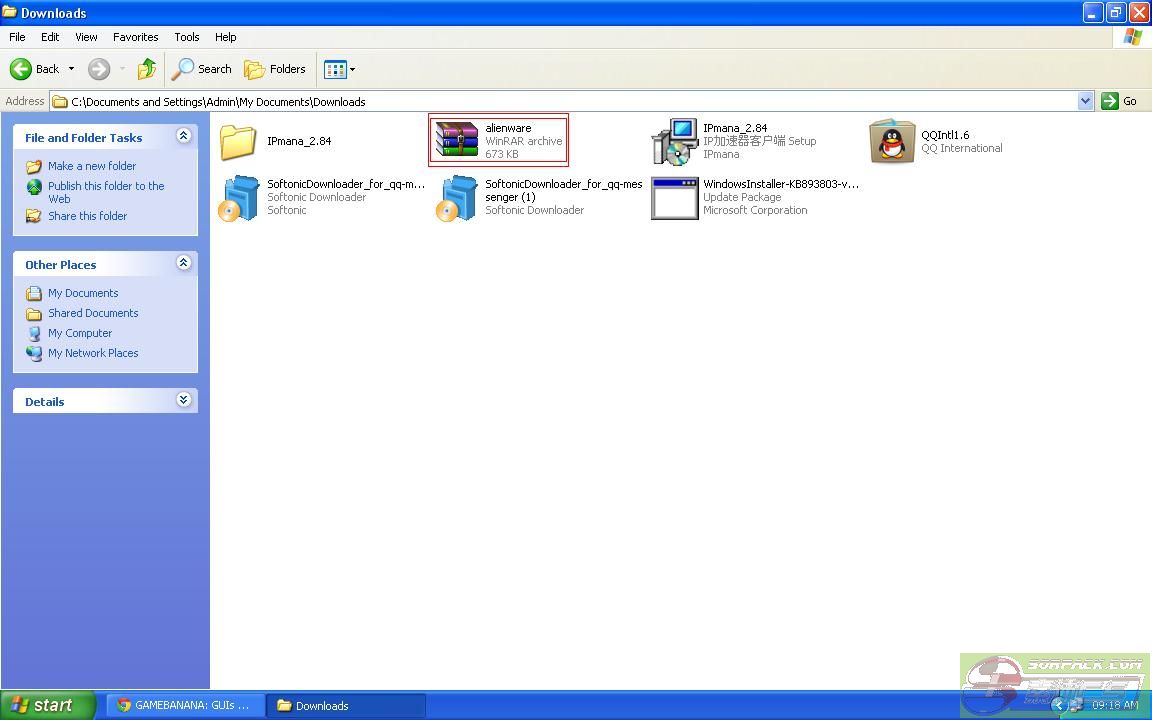Expand the Details panel
1152x720 pixels.
pos(183,400)
